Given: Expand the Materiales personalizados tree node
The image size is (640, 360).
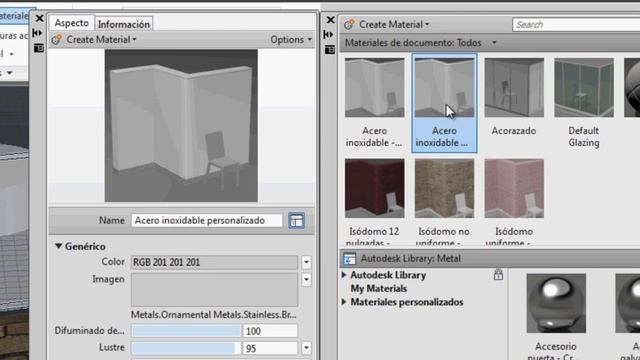Looking at the screenshot, I should (x=344, y=302).
